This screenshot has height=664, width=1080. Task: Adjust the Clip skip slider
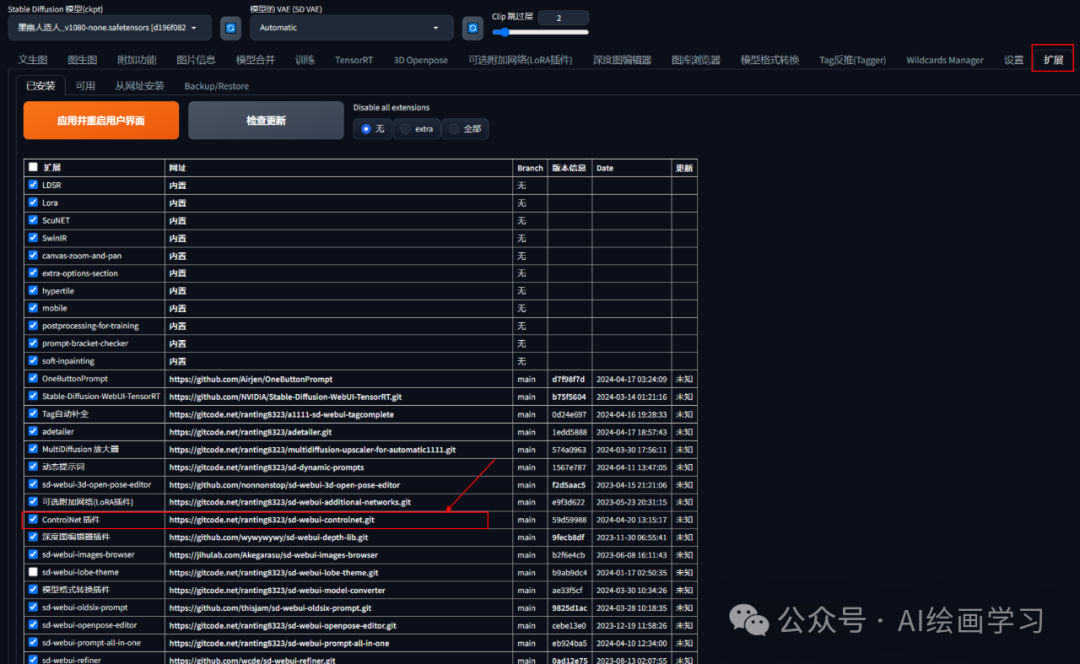click(x=540, y=32)
